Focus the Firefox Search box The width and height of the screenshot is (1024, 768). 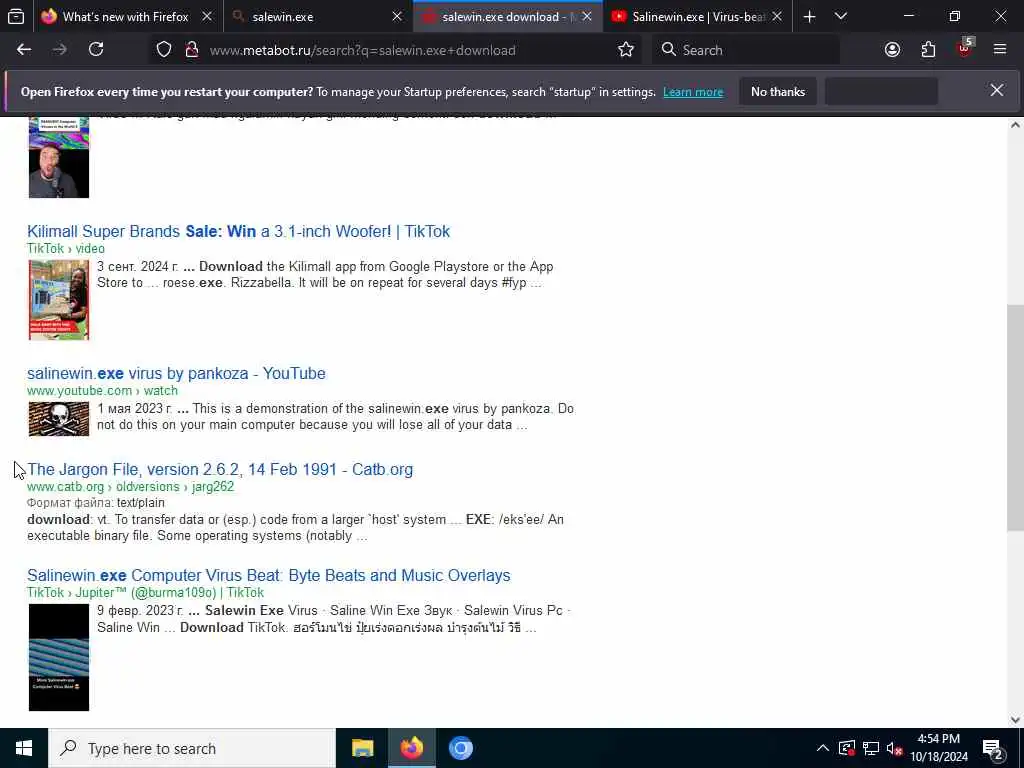pos(746,50)
